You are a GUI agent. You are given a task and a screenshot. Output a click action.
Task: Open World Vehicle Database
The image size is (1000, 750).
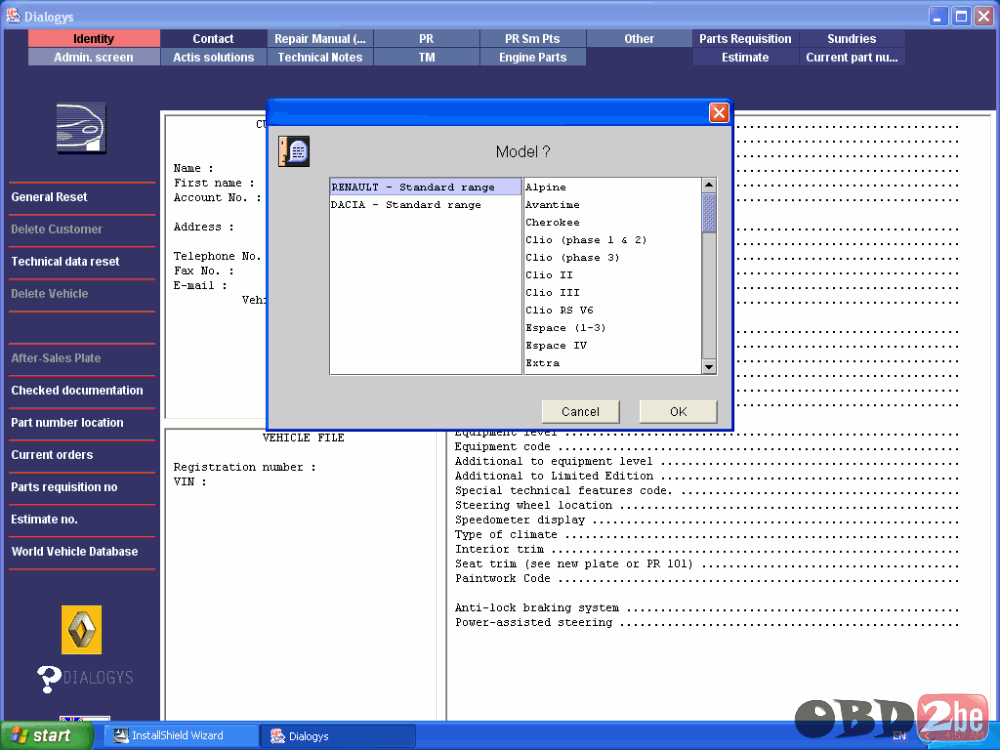pyautogui.click(x=74, y=552)
